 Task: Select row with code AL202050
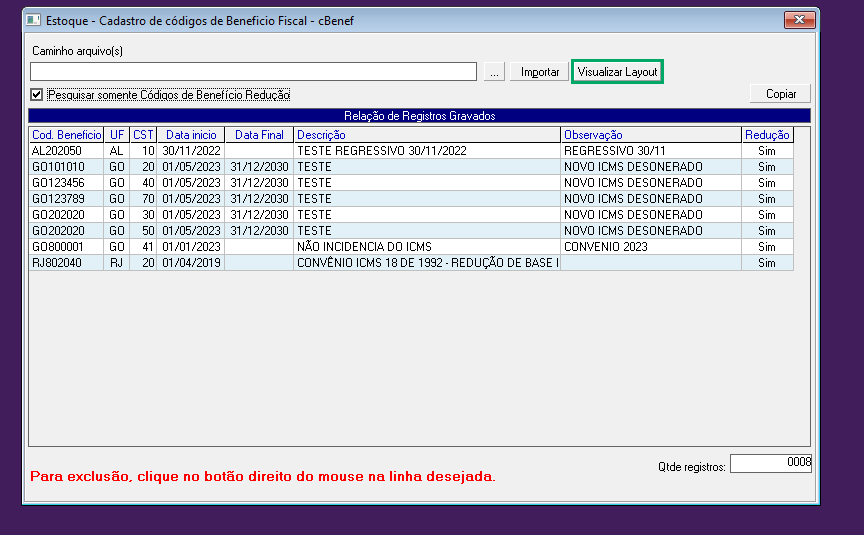pos(411,151)
